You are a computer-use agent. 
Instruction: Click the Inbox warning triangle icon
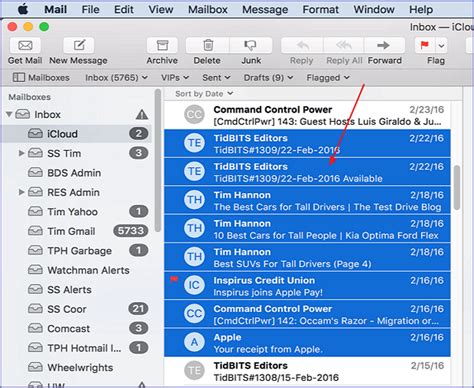coord(142,115)
